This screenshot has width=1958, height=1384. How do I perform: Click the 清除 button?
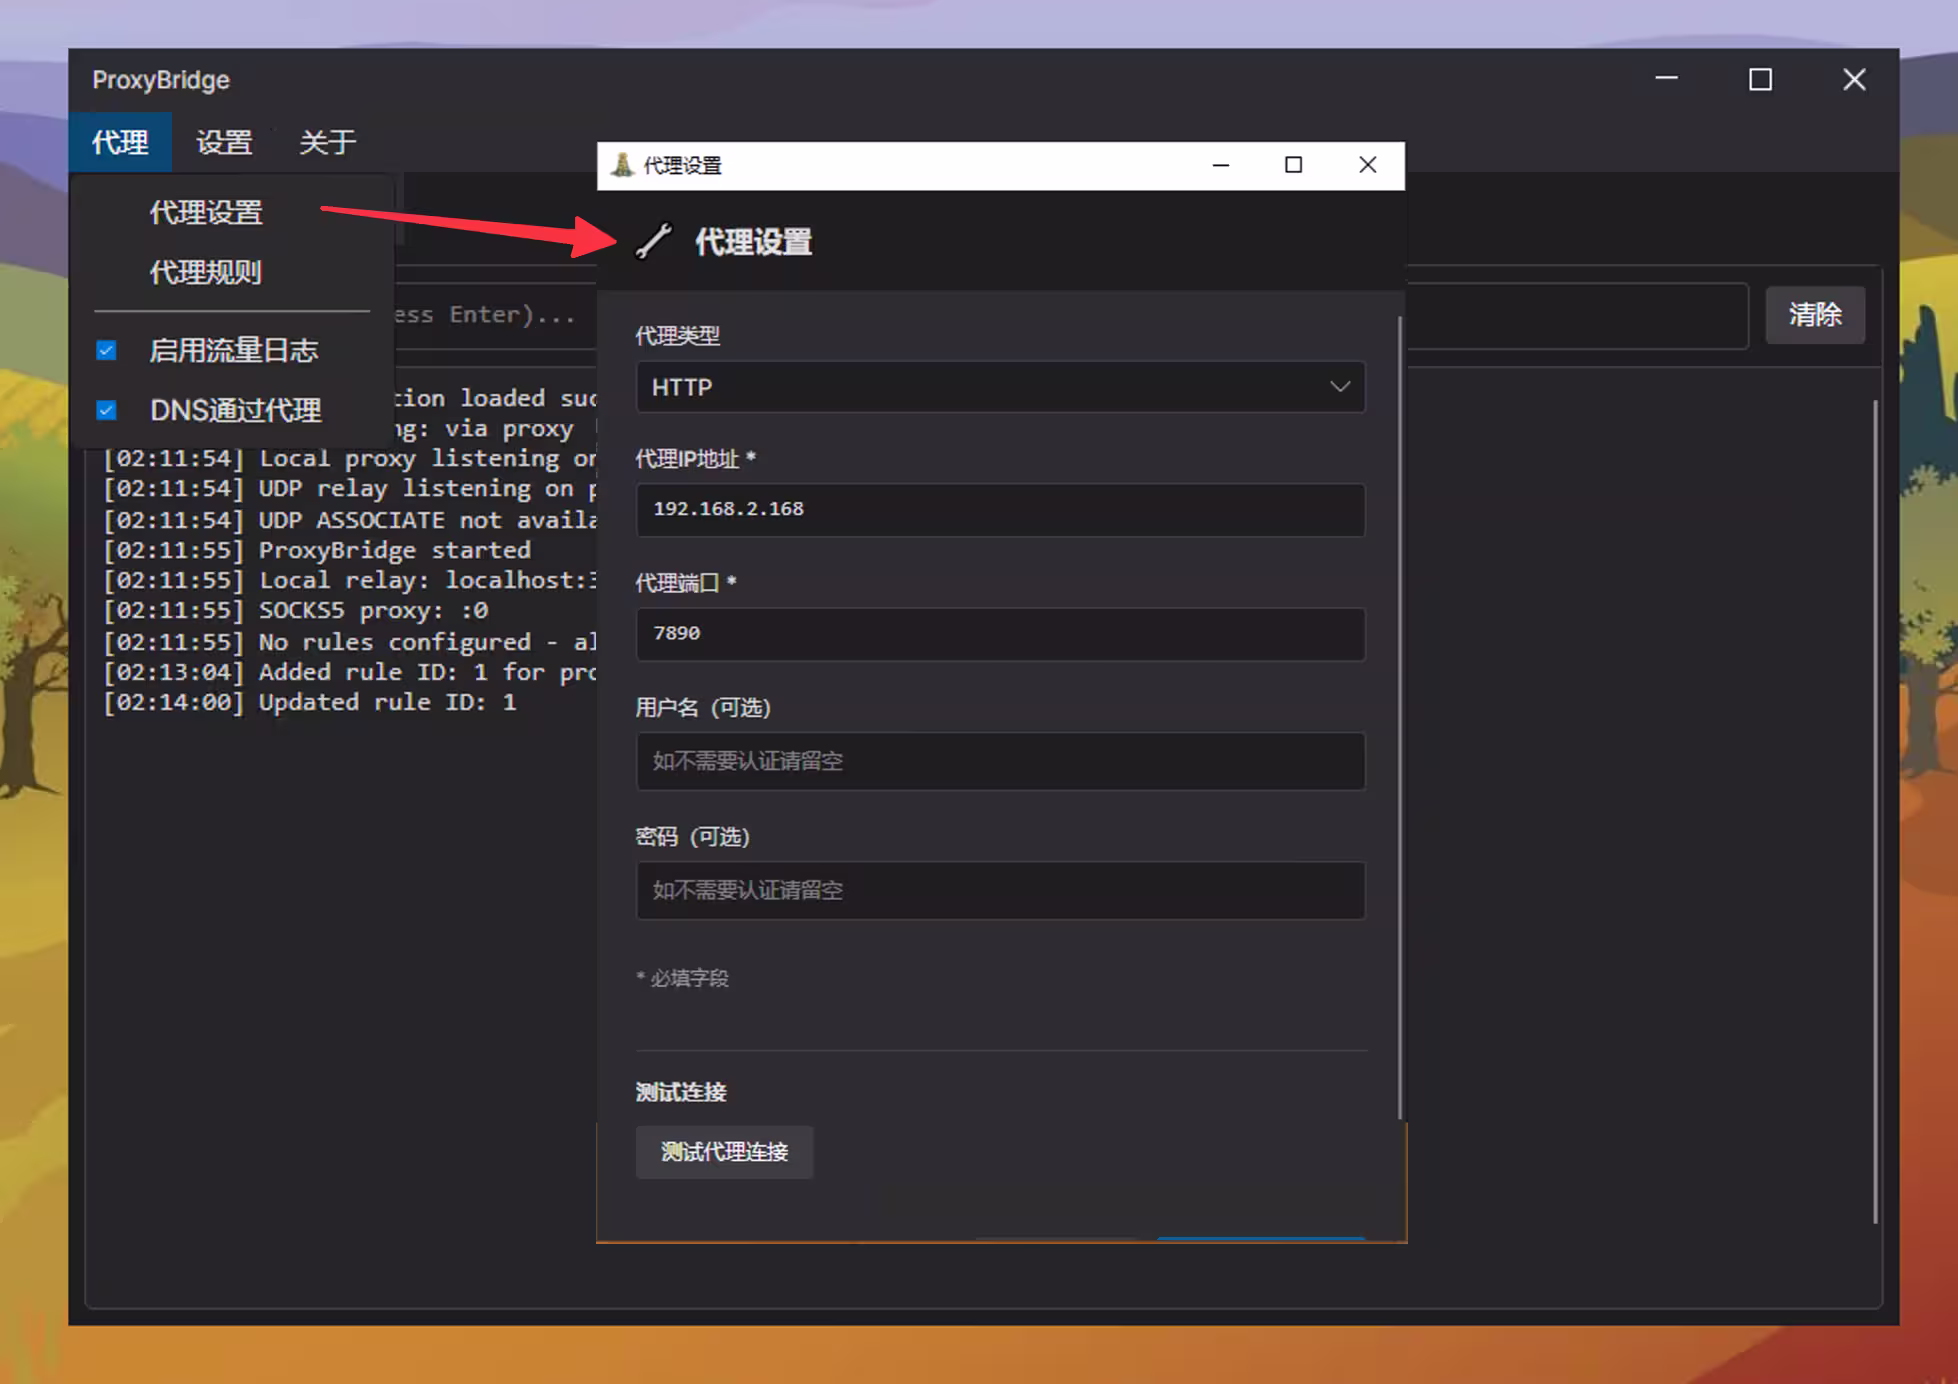click(x=1815, y=315)
